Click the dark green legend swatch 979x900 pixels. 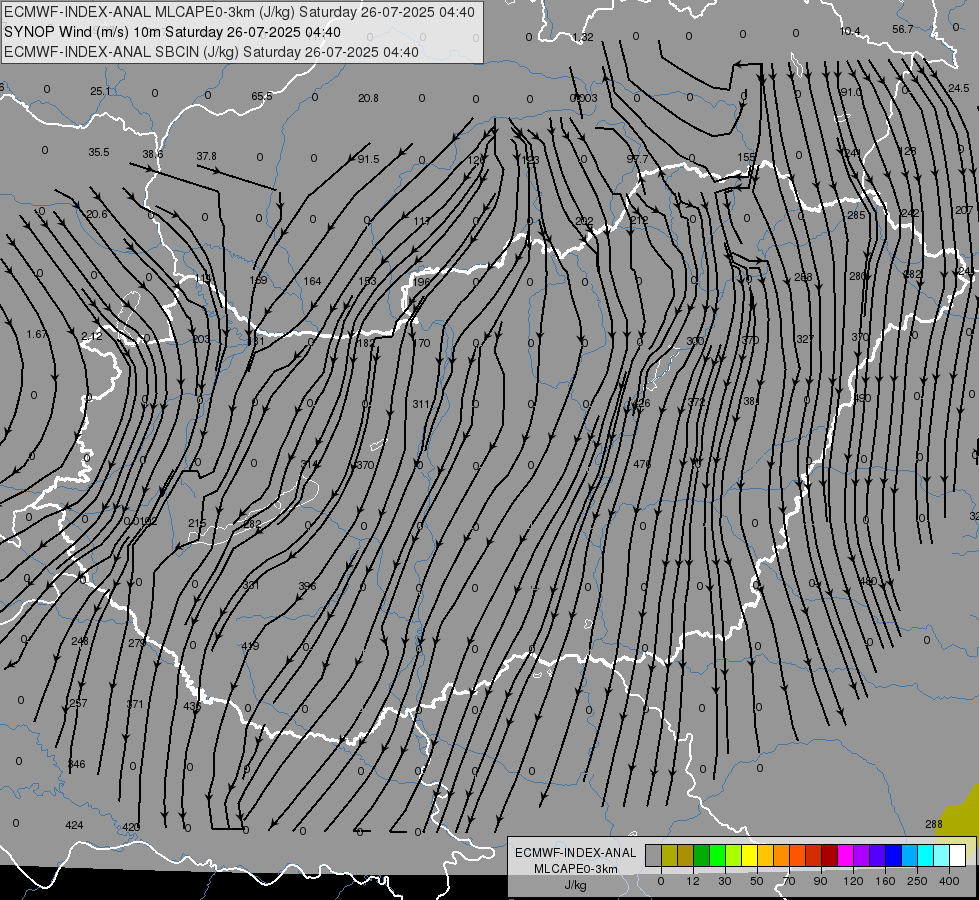702,855
